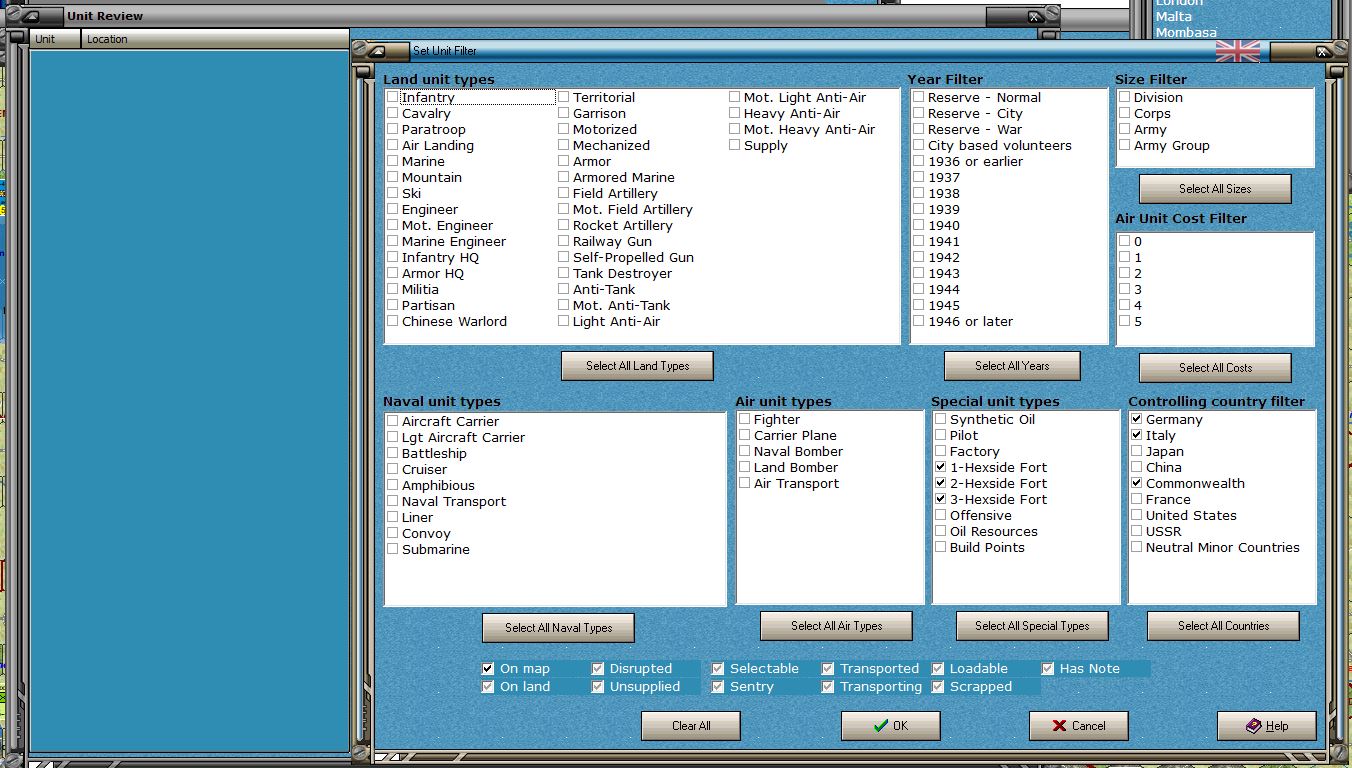This screenshot has width=1352, height=768.
Task: Click Select All Air Types button
Action: point(836,626)
